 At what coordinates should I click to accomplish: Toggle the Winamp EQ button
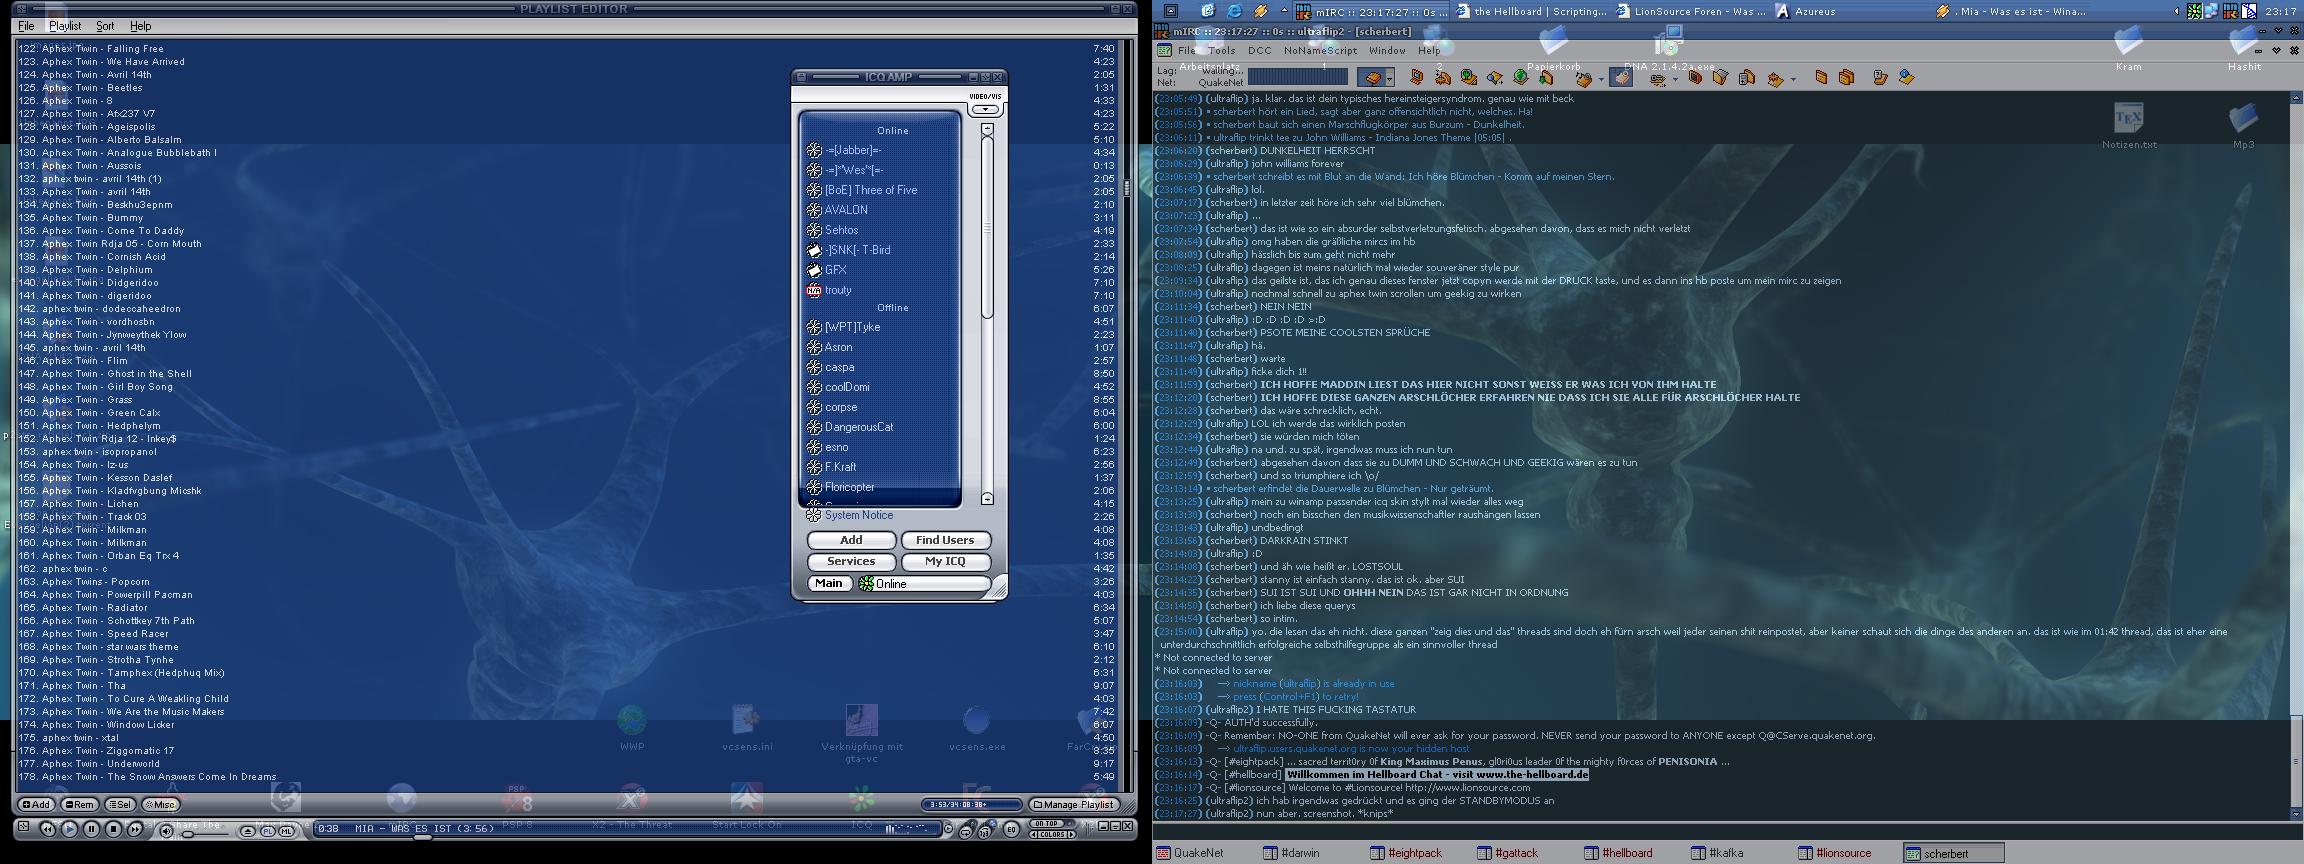click(x=1011, y=829)
